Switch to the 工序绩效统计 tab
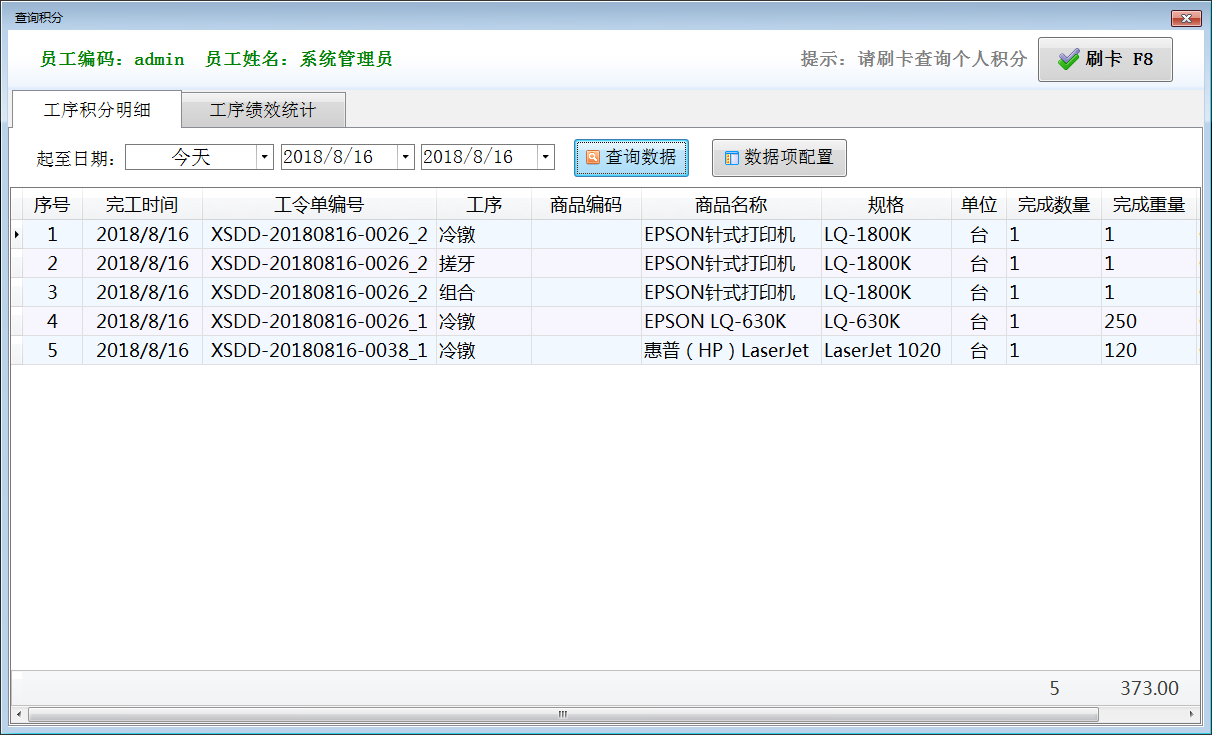The height and width of the screenshot is (735, 1212). tap(263, 110)
